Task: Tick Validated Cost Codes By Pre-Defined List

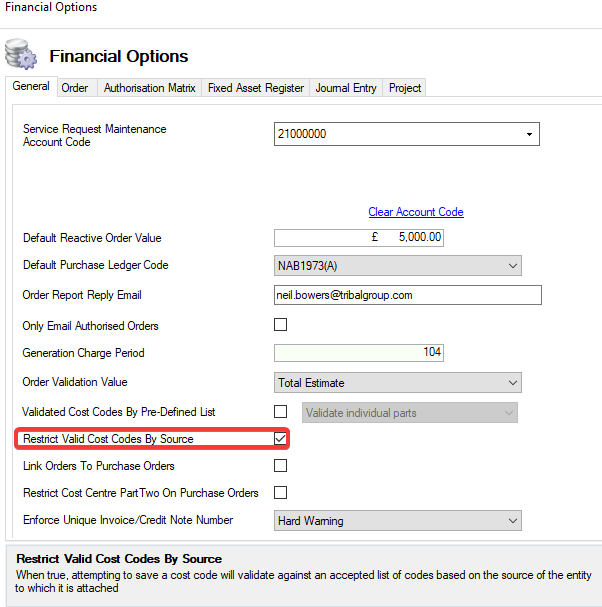Action: click(x=281, y=411)
